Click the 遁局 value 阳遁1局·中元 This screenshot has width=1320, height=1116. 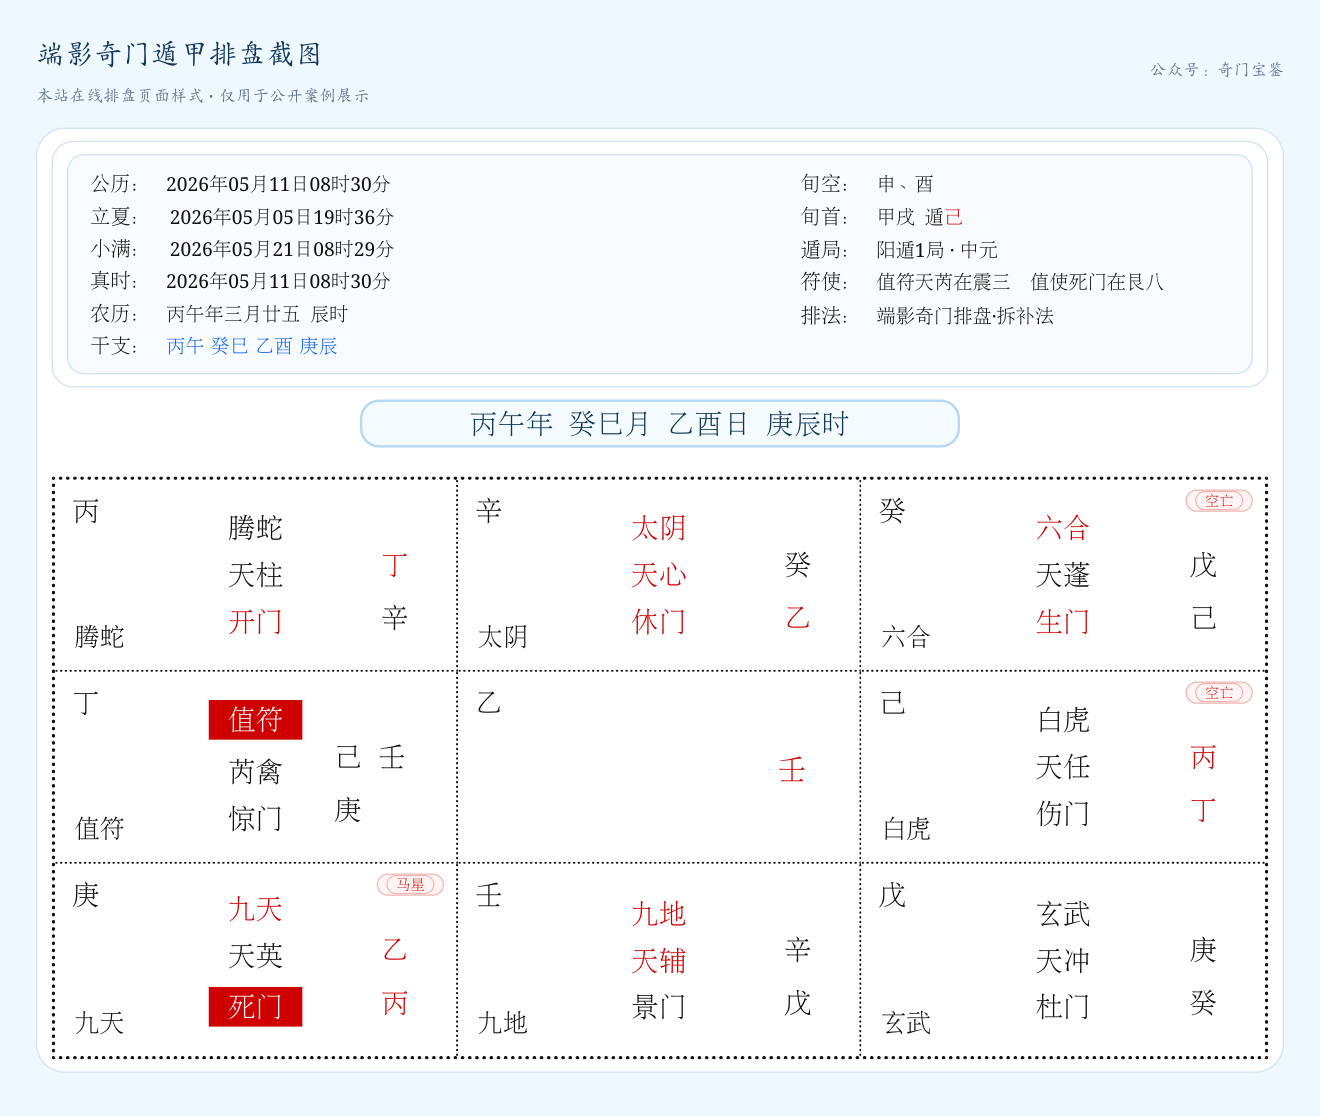point(937,250)
